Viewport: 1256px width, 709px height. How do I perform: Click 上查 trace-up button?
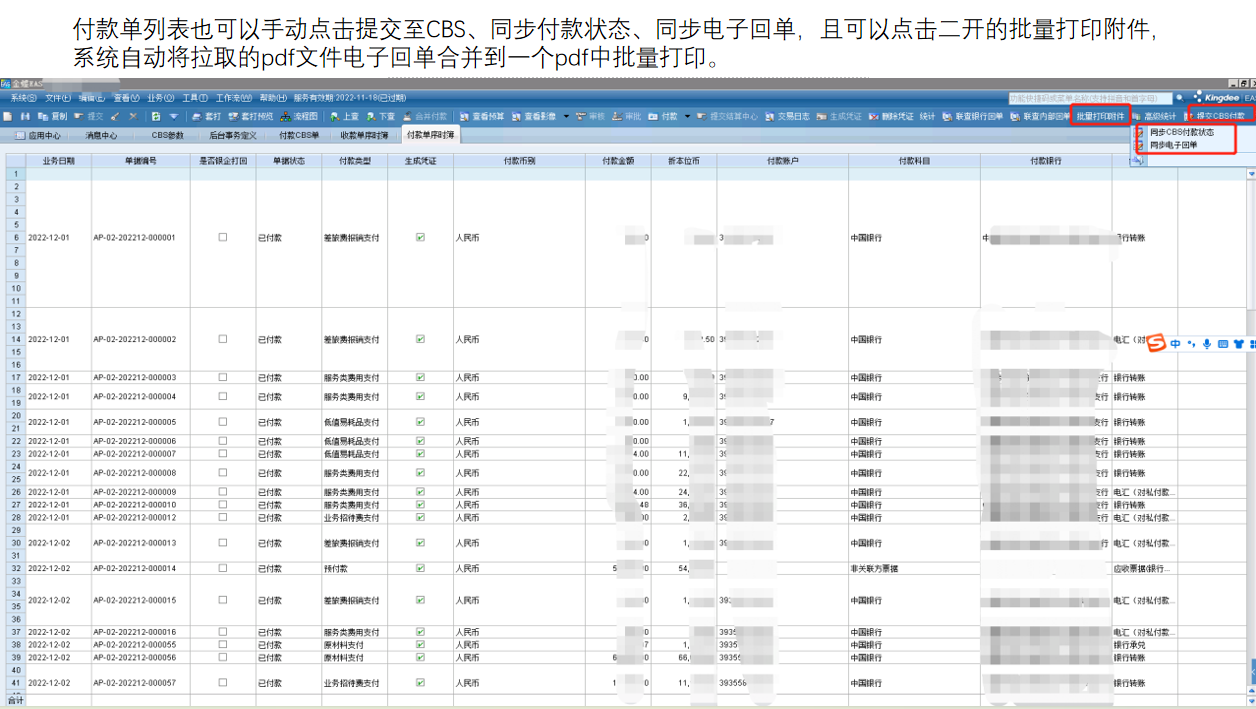tap(345, 116)
